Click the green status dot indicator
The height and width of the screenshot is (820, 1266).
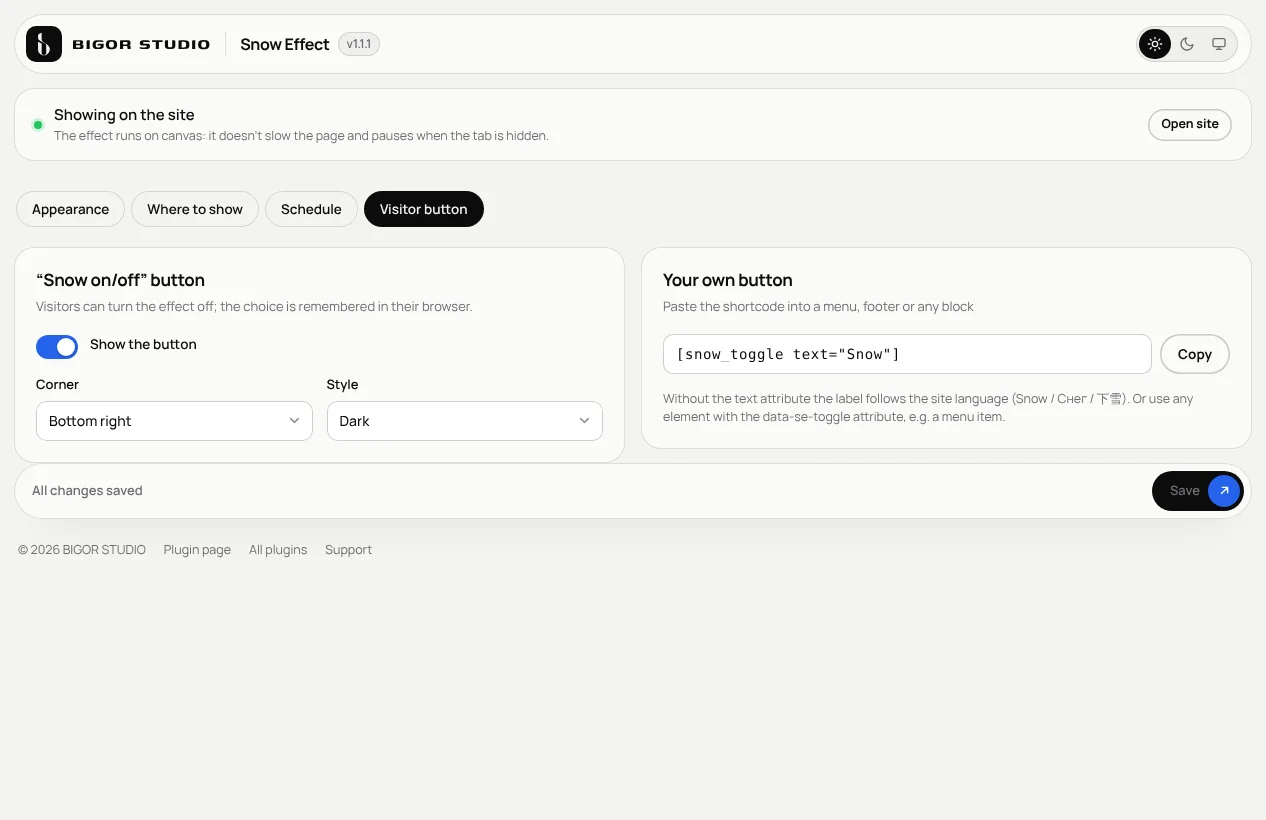coord(38,125)
